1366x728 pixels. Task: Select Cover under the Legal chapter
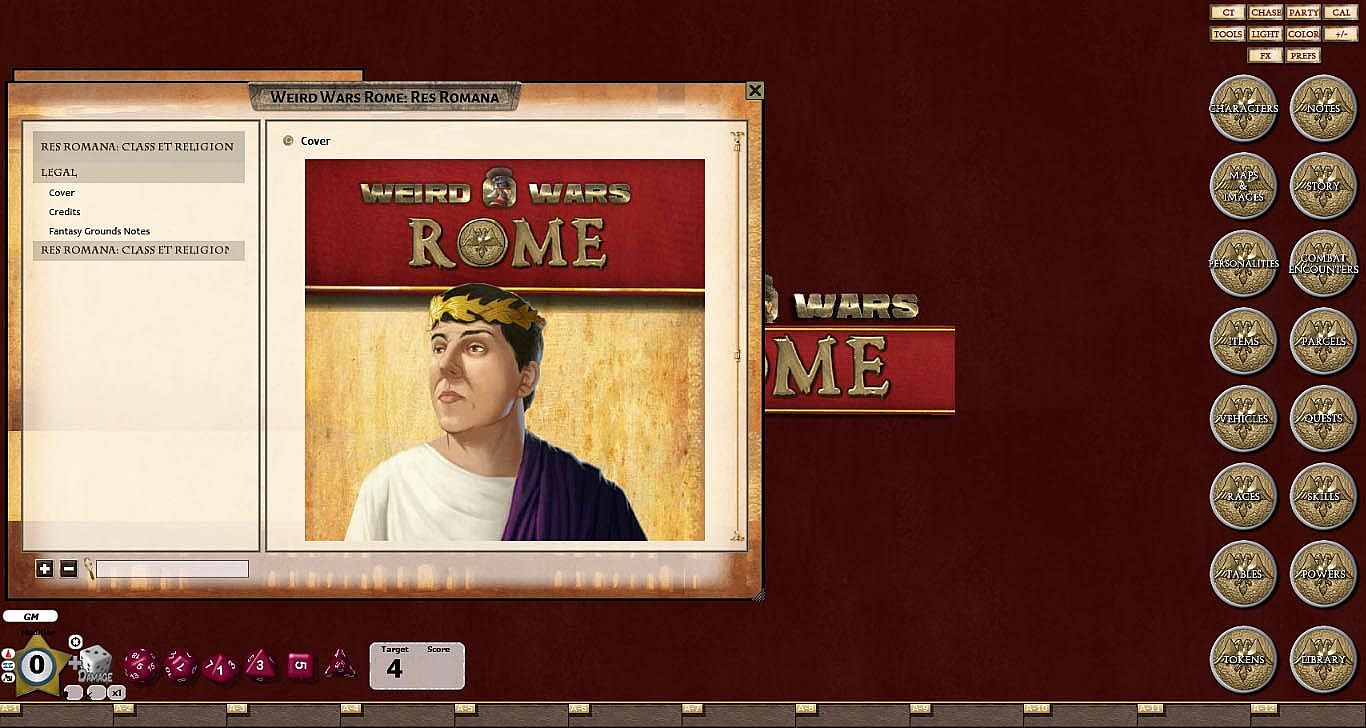tap(62, 193)
